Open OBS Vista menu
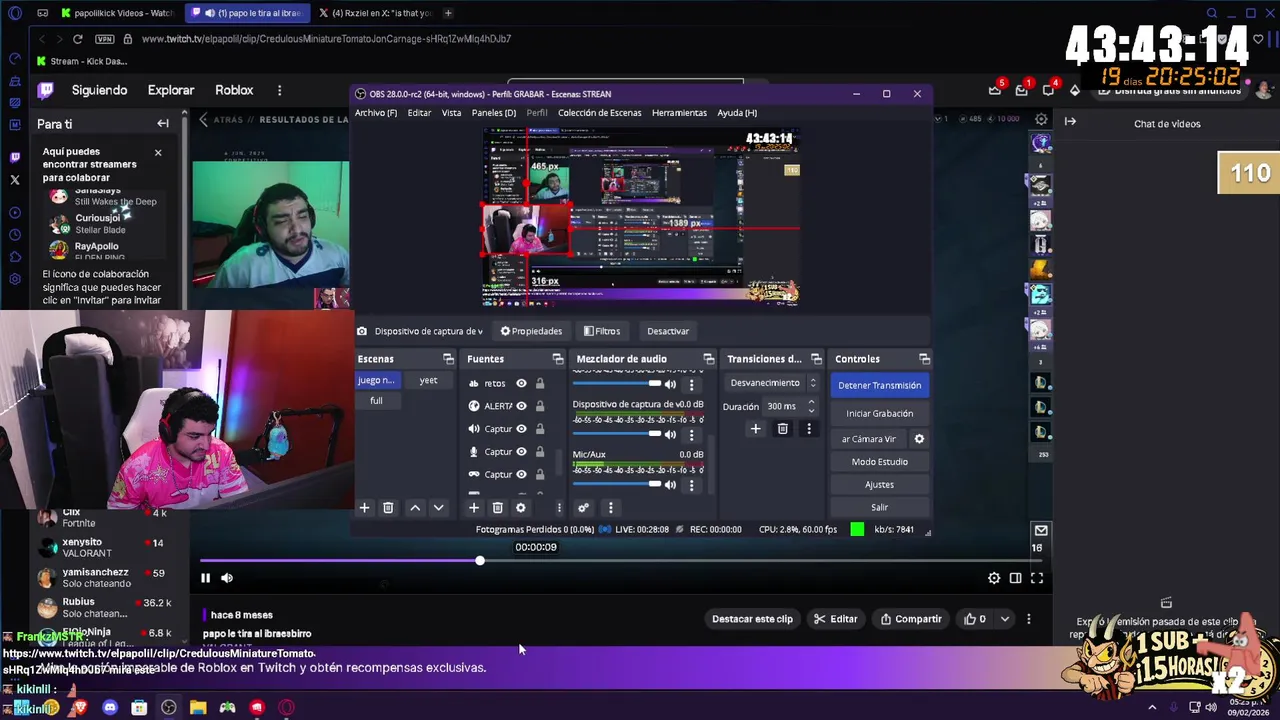1280x720 pixels. tap(452, 113)
